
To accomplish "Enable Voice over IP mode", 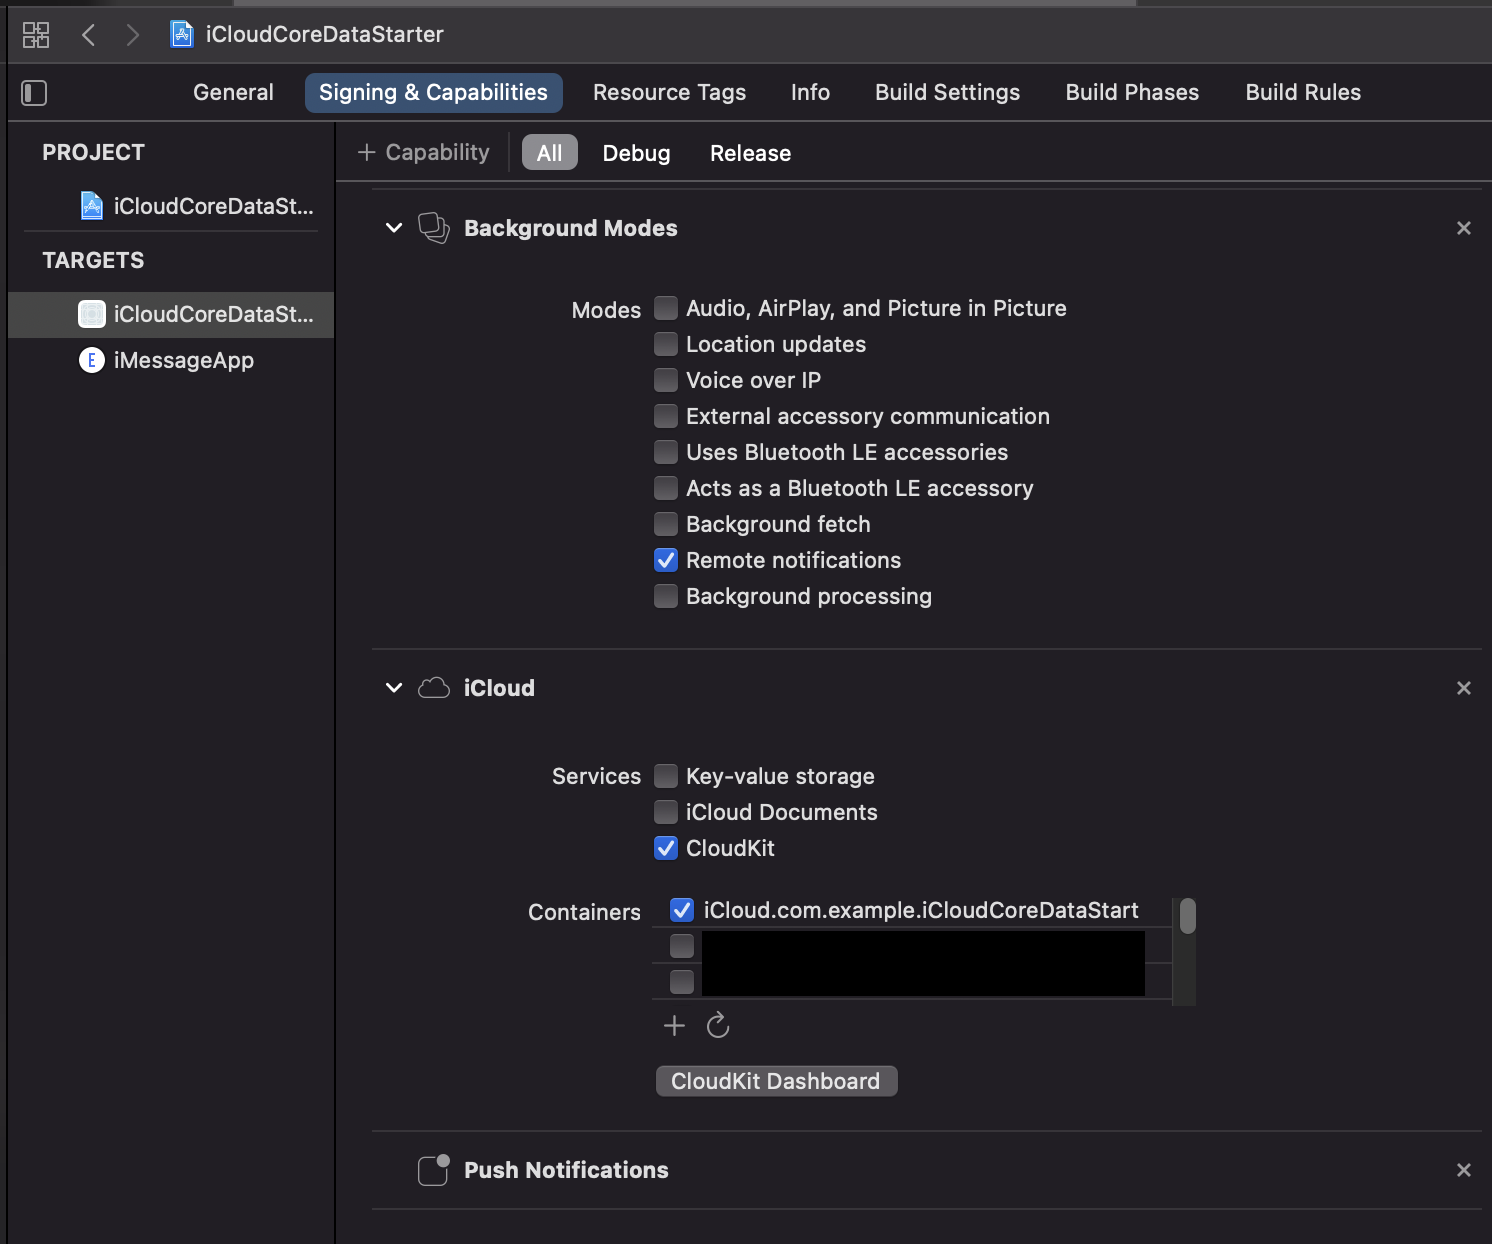I will point(666,380).
